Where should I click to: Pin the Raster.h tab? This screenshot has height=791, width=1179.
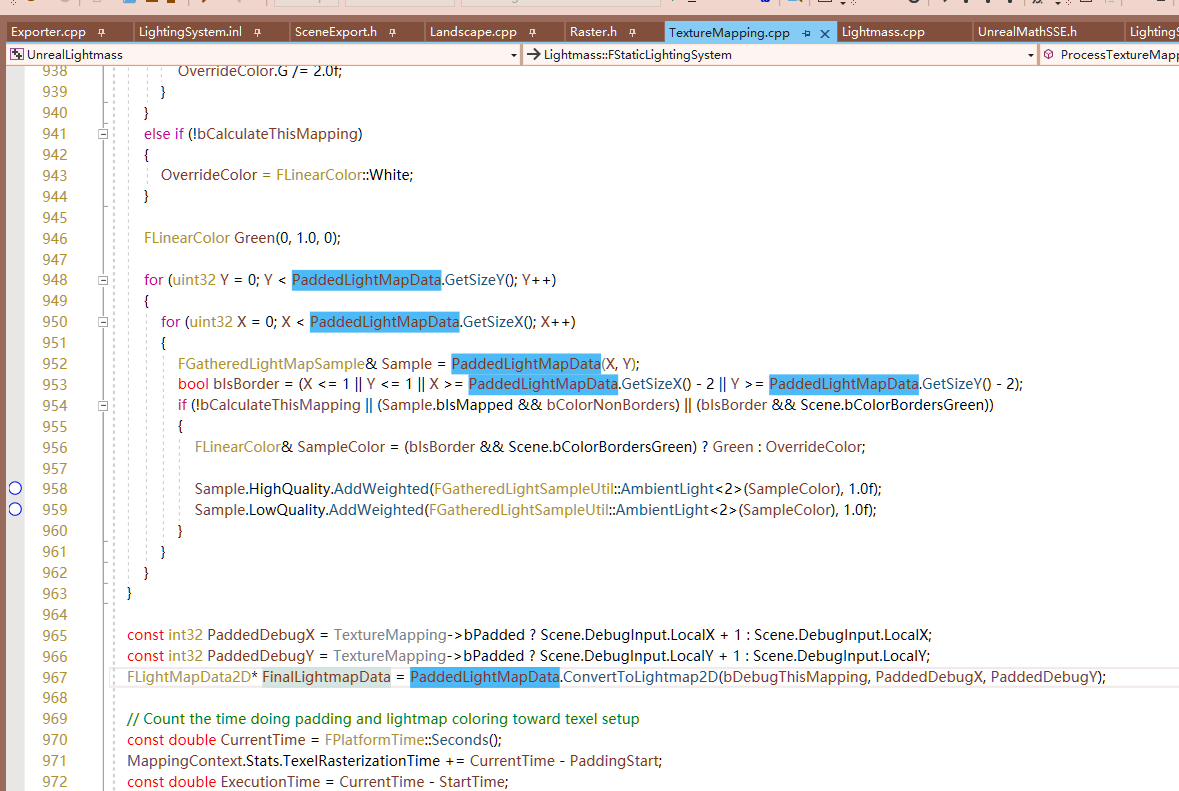[x=632, y=32]
